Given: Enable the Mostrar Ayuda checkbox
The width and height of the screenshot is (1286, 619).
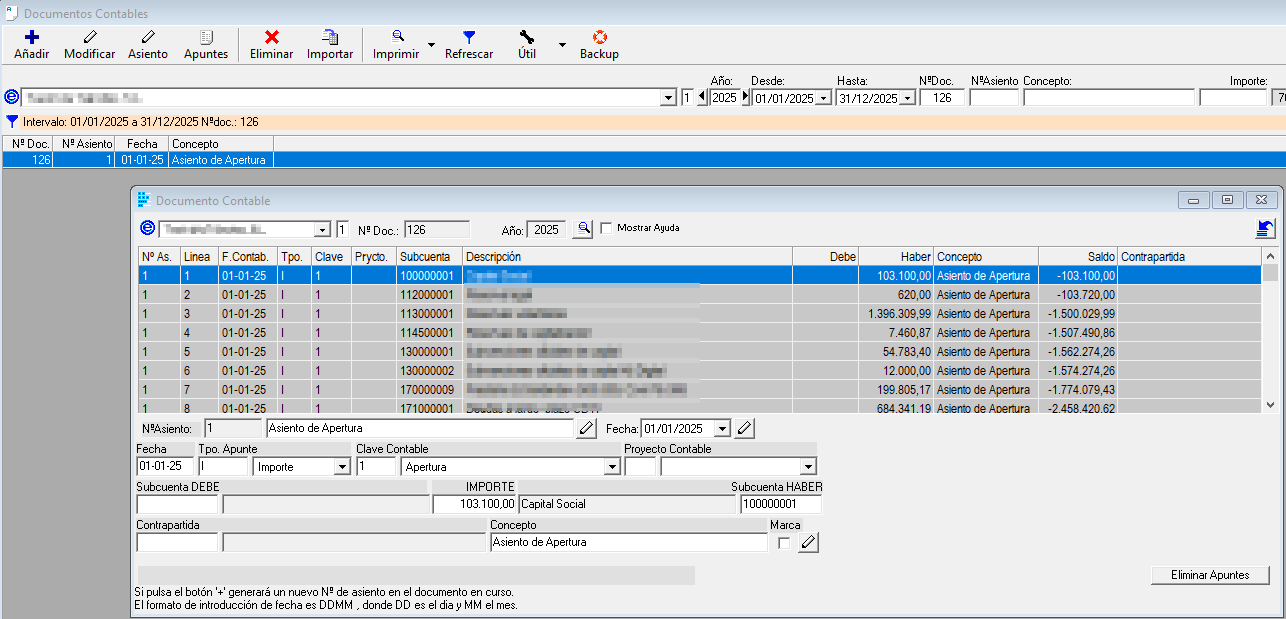Looking at the screenshot, I should point(606,228).
